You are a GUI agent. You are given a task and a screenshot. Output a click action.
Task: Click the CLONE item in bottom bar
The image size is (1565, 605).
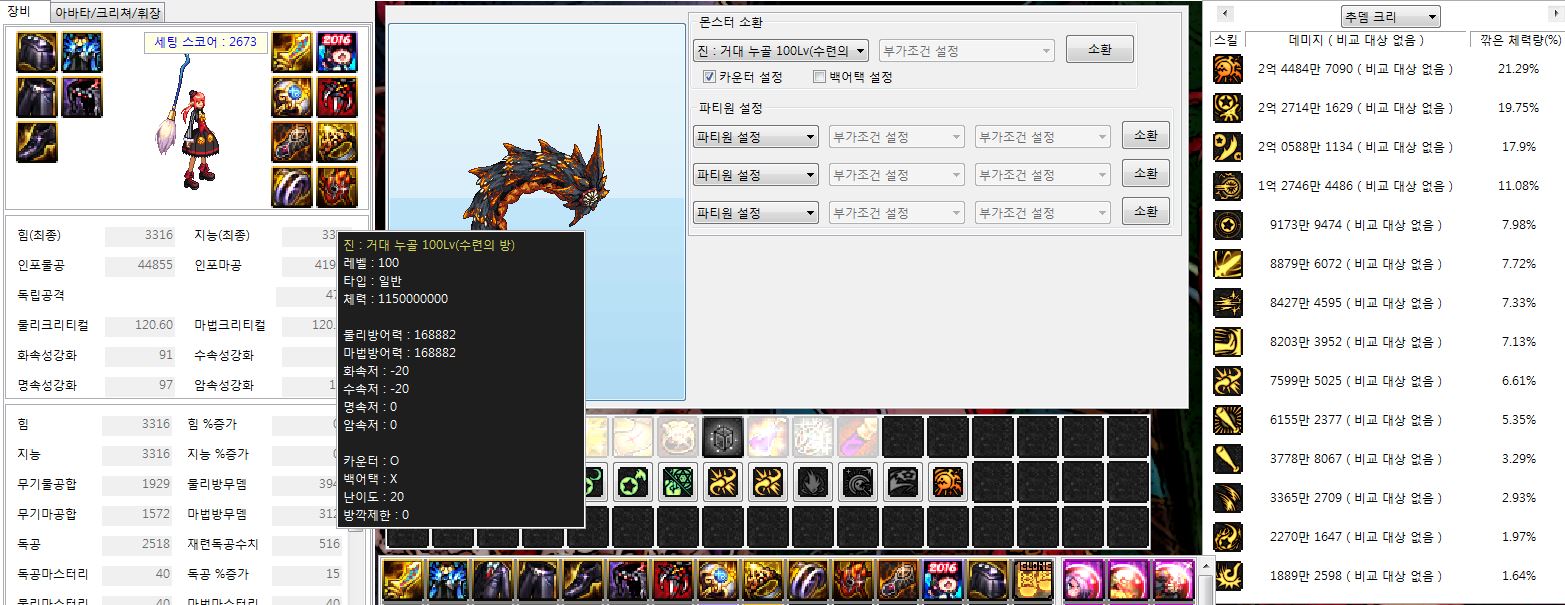1032,580
